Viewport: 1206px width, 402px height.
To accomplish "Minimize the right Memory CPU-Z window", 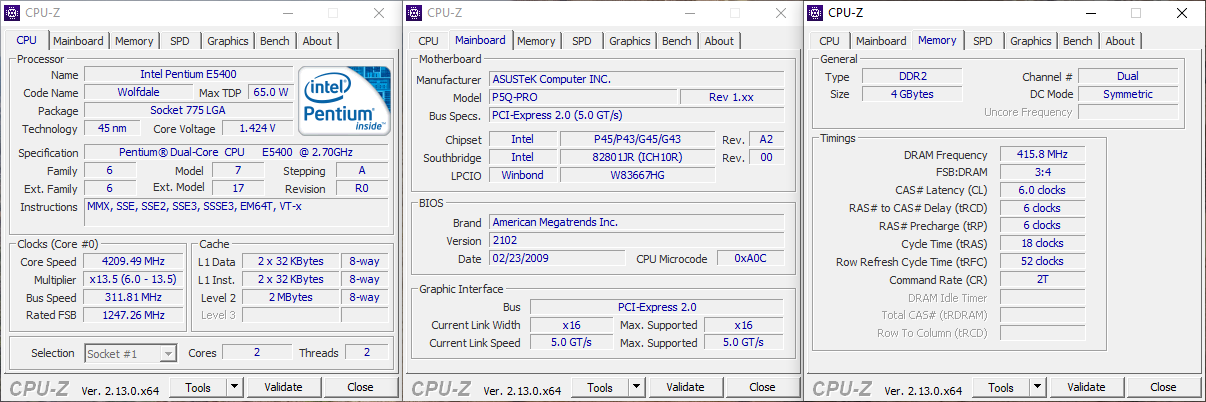I will 1091,13.
